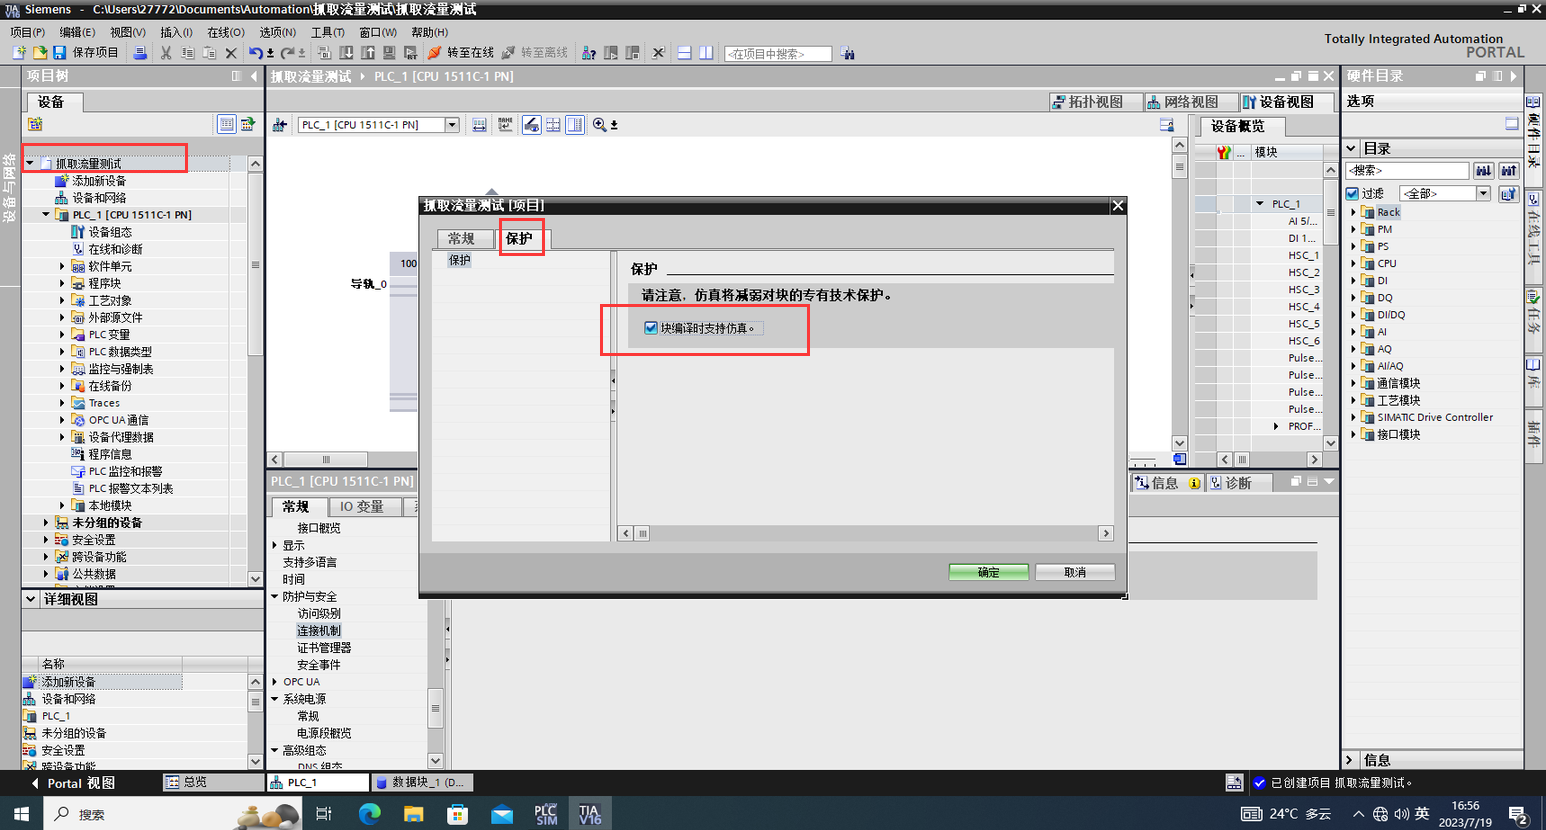Image resolution: width=1546 pixels, height=830 pixels.
Task: Open the 全部 catalog profile dropdown
Action: [x=1483, y=193]
